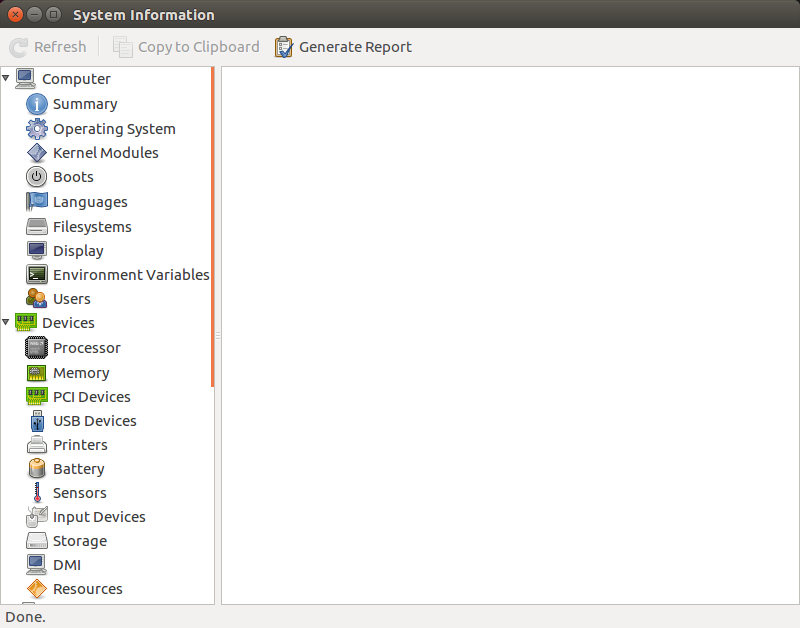Screen dimensions: 800x628
Task: Select the Display monitor icon
Action: pyautogui.click(x=37, y=250)
